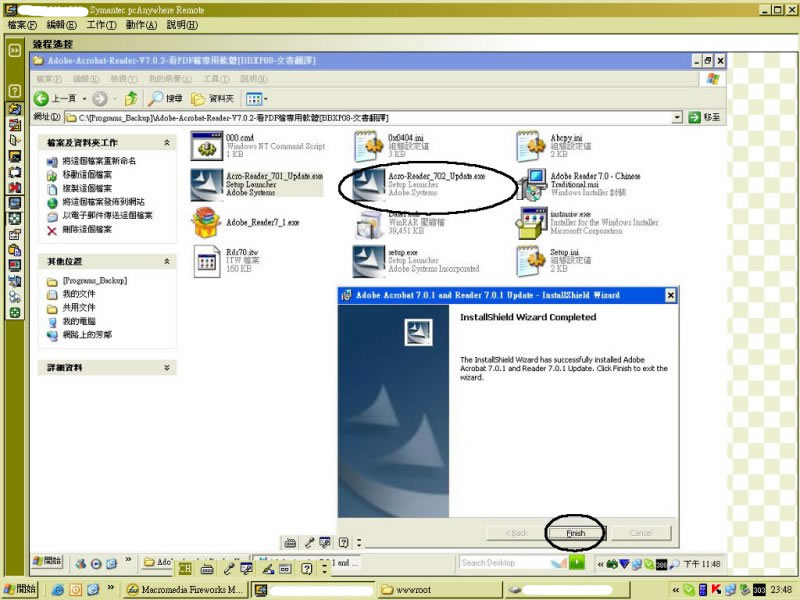Click the pcAnywhere help question-mark icon
Screen dimensions: 800x600
(x=15, y=90)
